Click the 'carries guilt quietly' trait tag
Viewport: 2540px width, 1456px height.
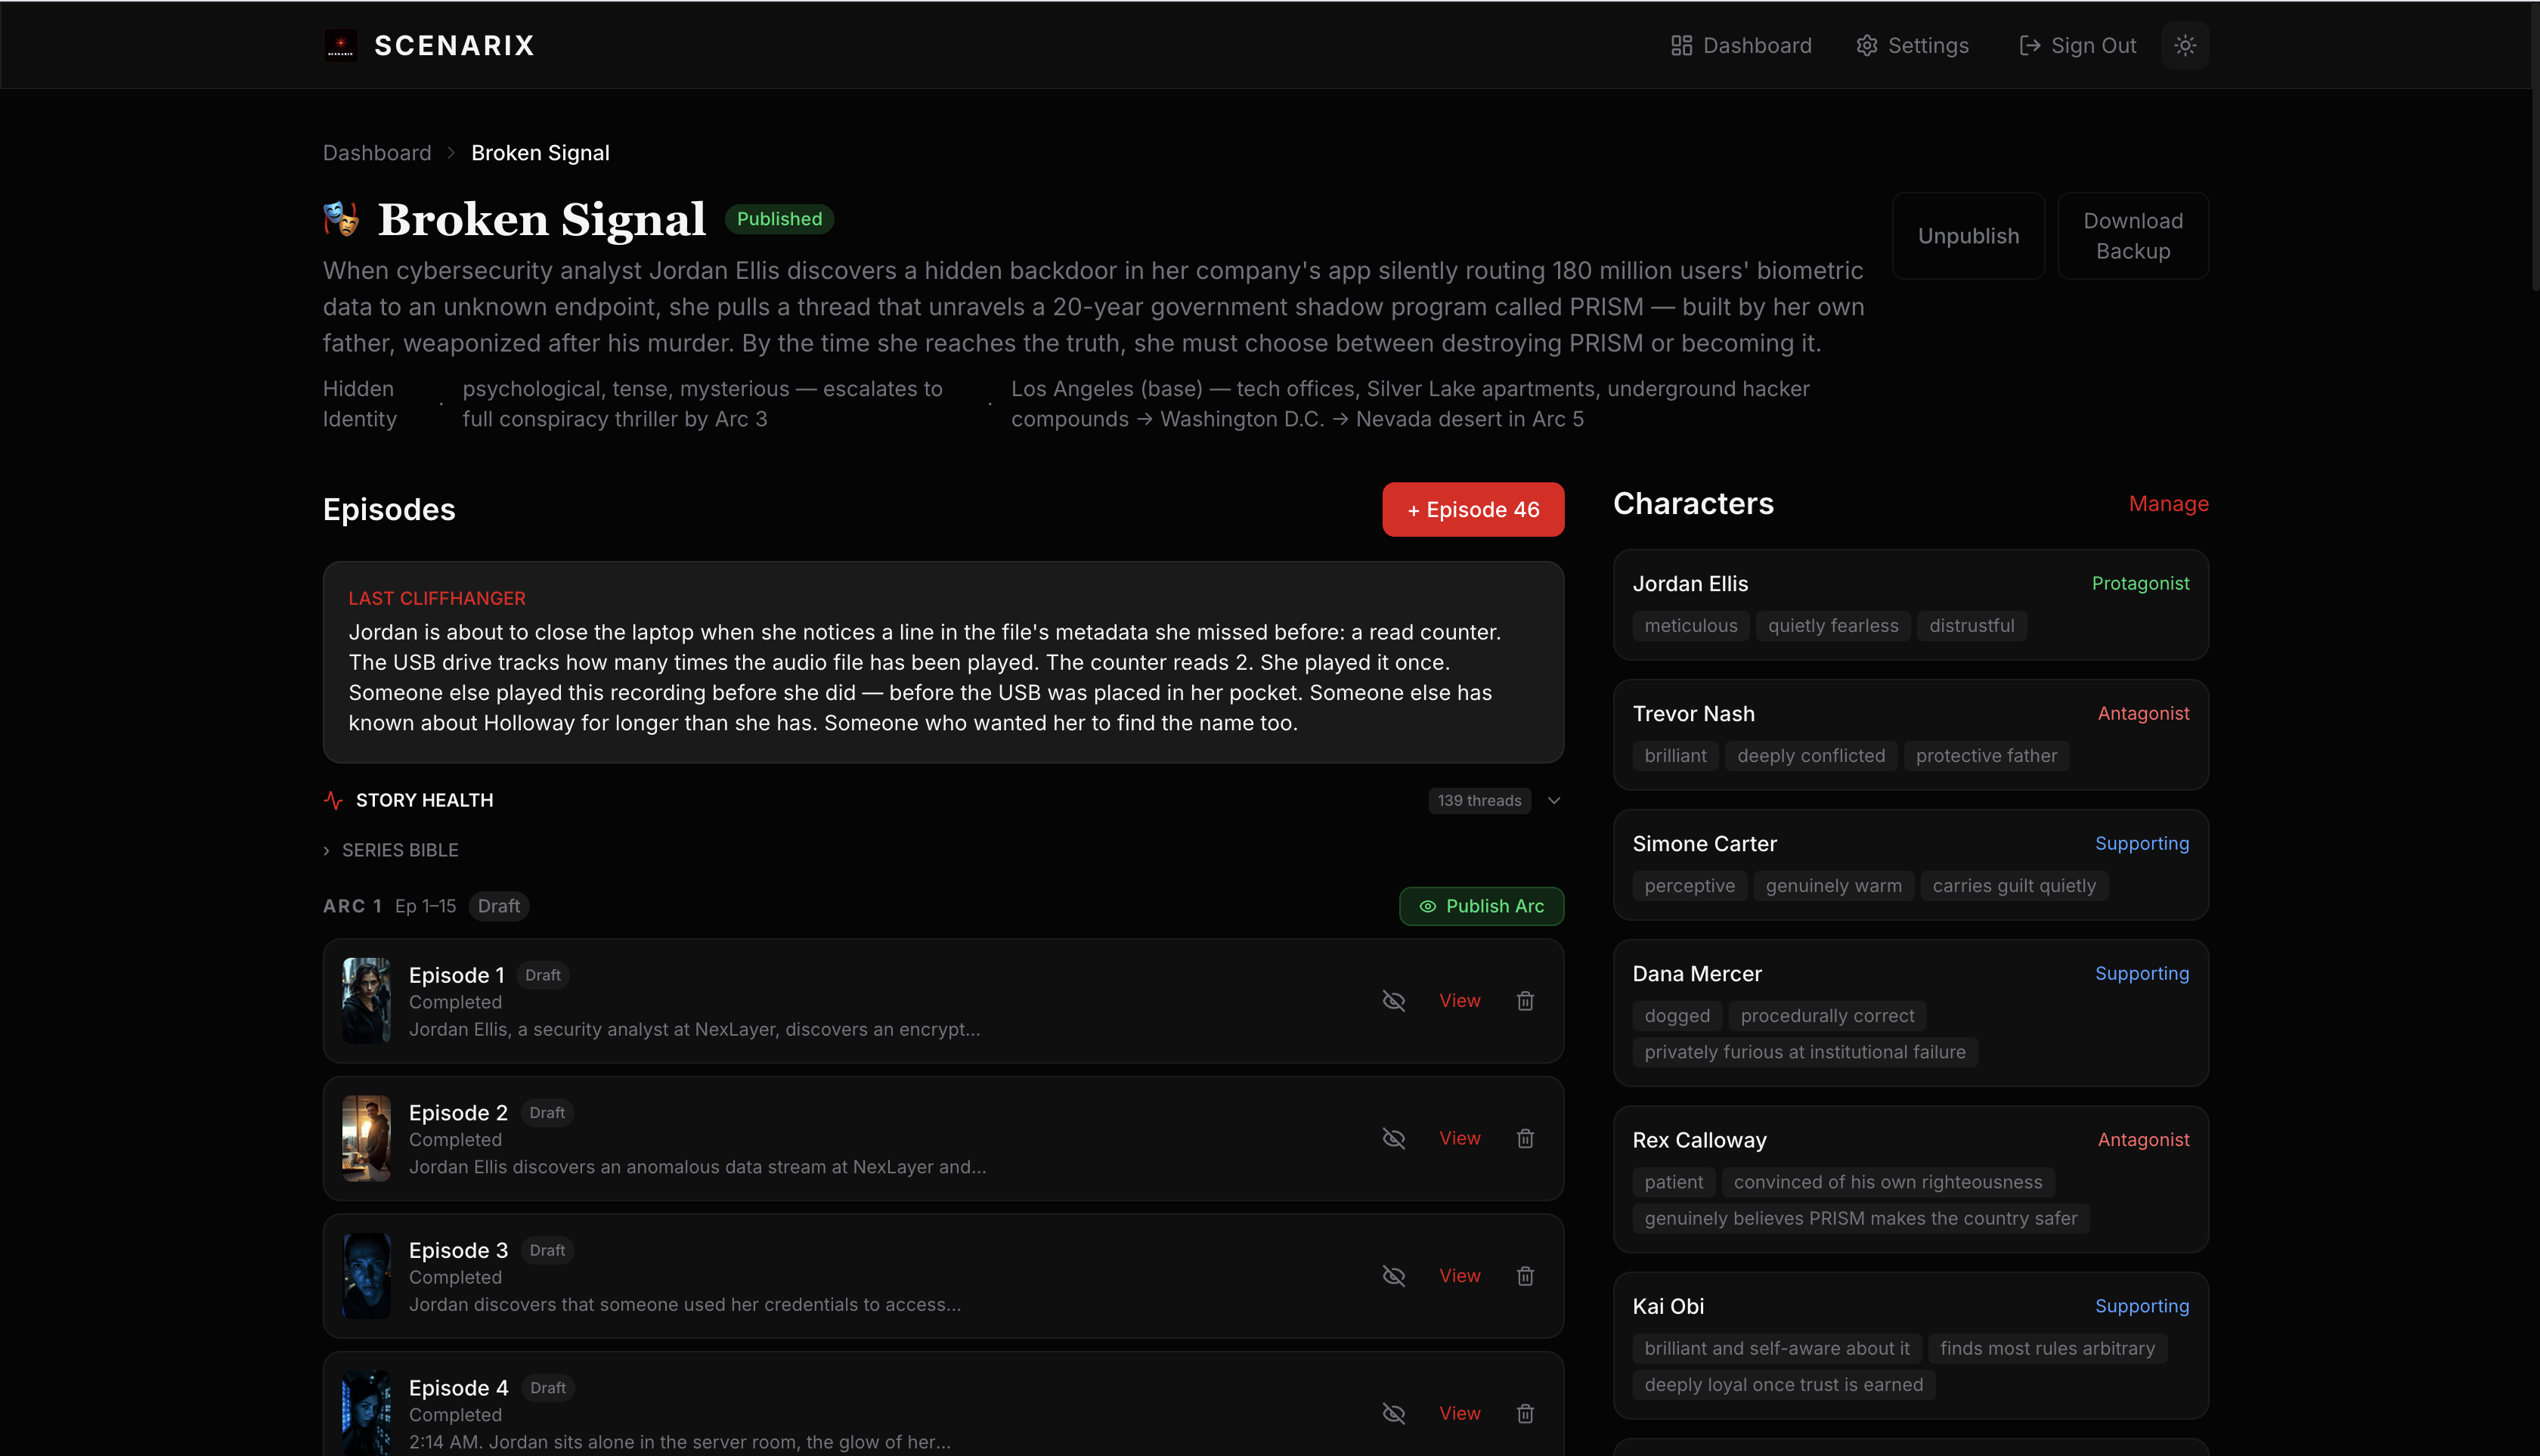click(2013, 886)
